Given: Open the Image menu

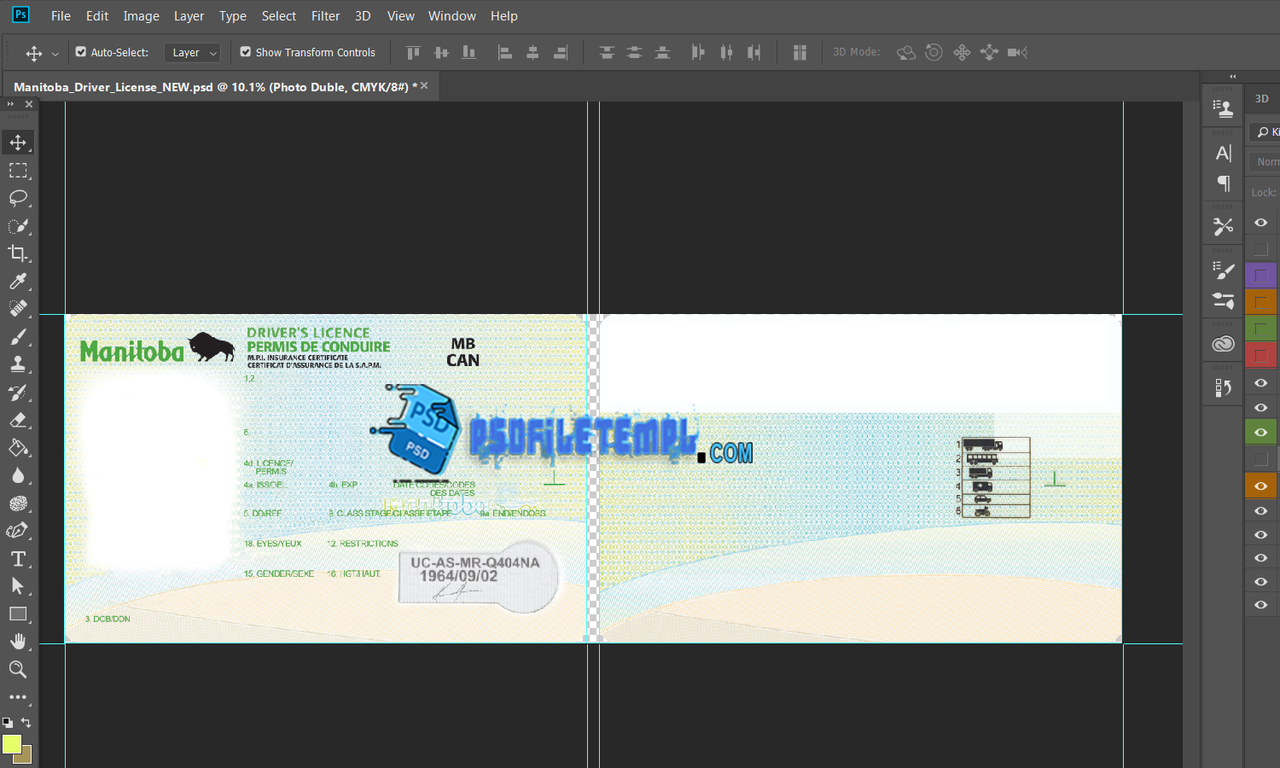Looking at the screenshot, I should 141,16.
